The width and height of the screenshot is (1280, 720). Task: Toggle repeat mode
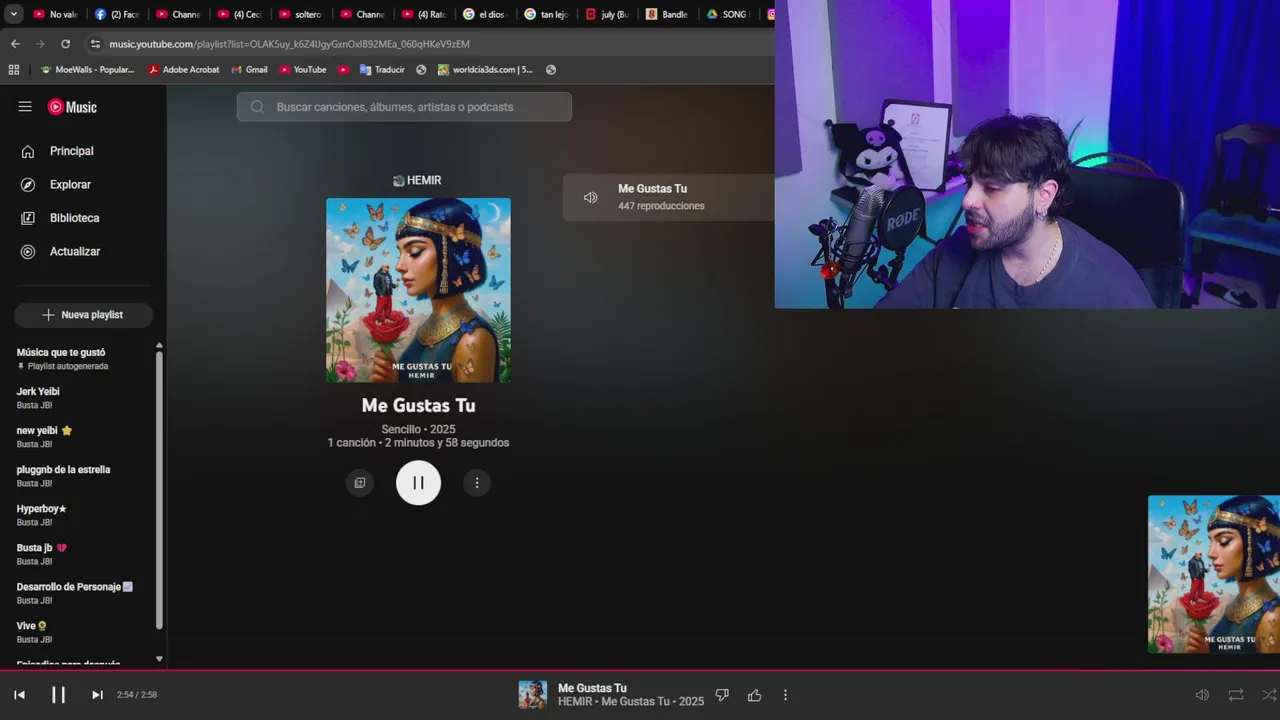[x=1236, y=695]
